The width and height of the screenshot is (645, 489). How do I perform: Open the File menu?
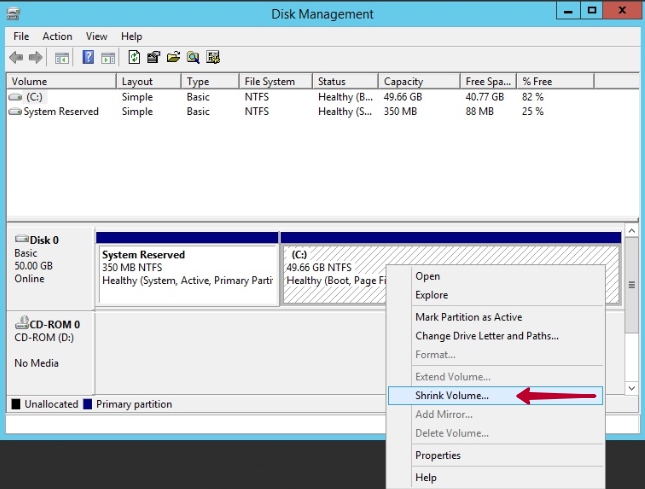click(x=21, y=37)
